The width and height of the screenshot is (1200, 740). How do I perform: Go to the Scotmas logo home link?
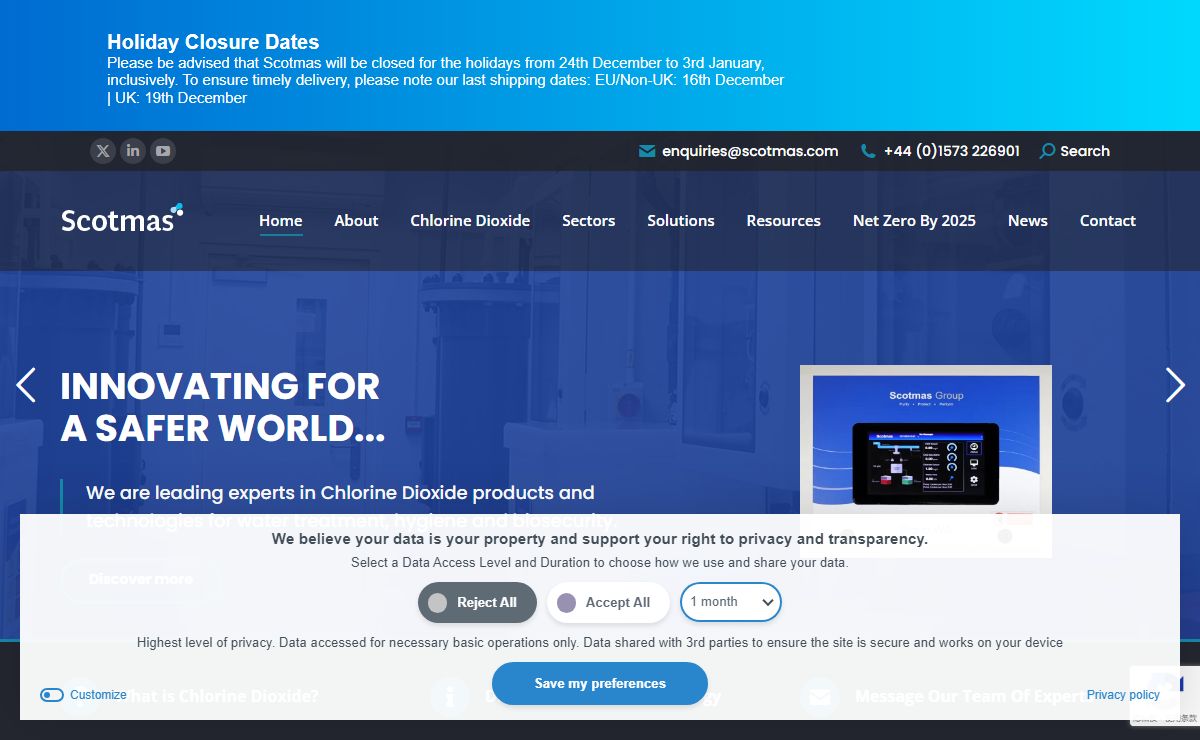(x=122, y=219)
